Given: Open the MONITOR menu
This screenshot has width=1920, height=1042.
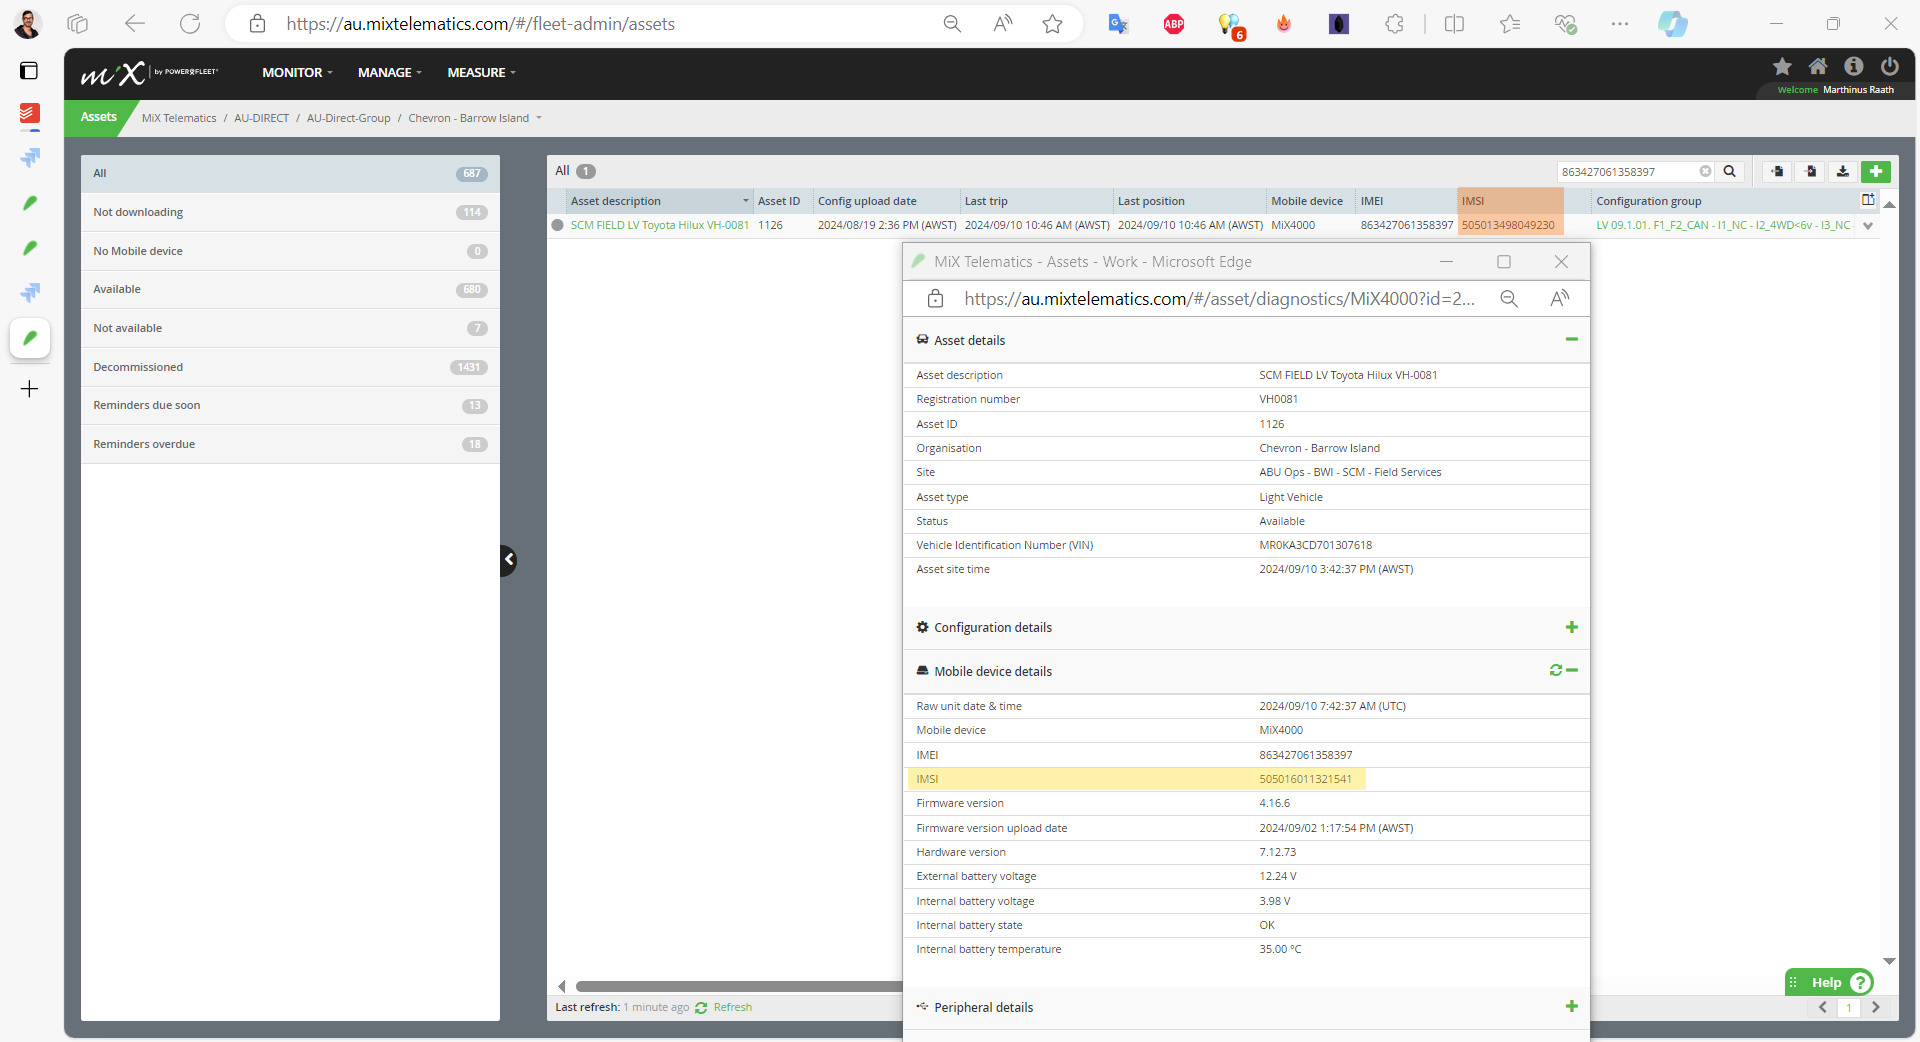Looking at the screenshot, I should (297, 73).
